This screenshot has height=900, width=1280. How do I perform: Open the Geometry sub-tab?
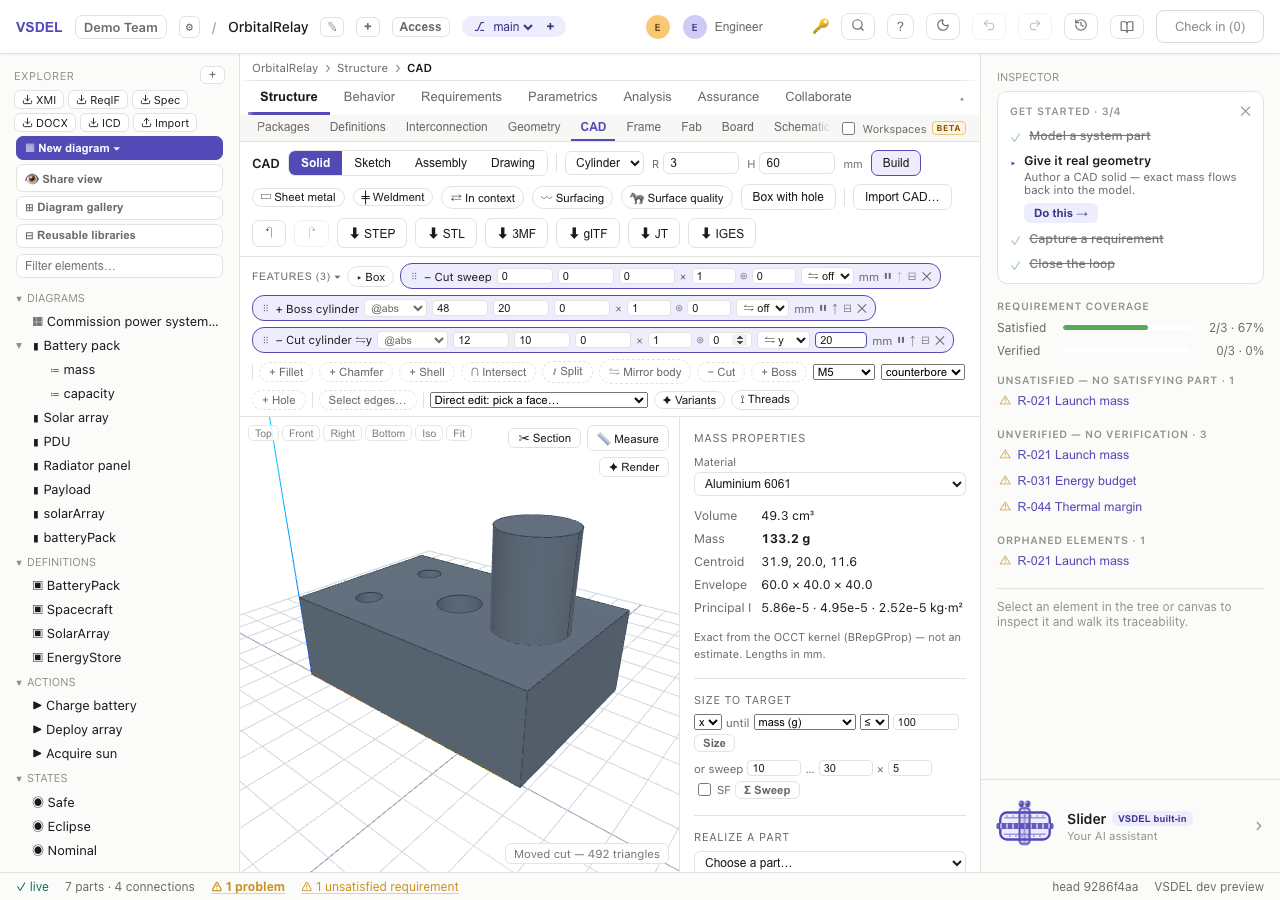click(534, 127)
